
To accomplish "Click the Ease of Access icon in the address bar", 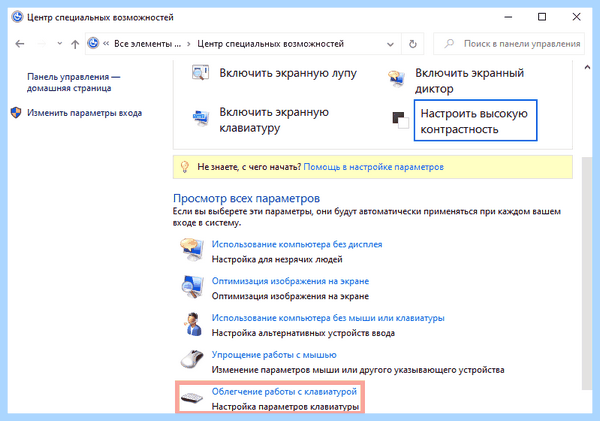I will coord(93,43).
